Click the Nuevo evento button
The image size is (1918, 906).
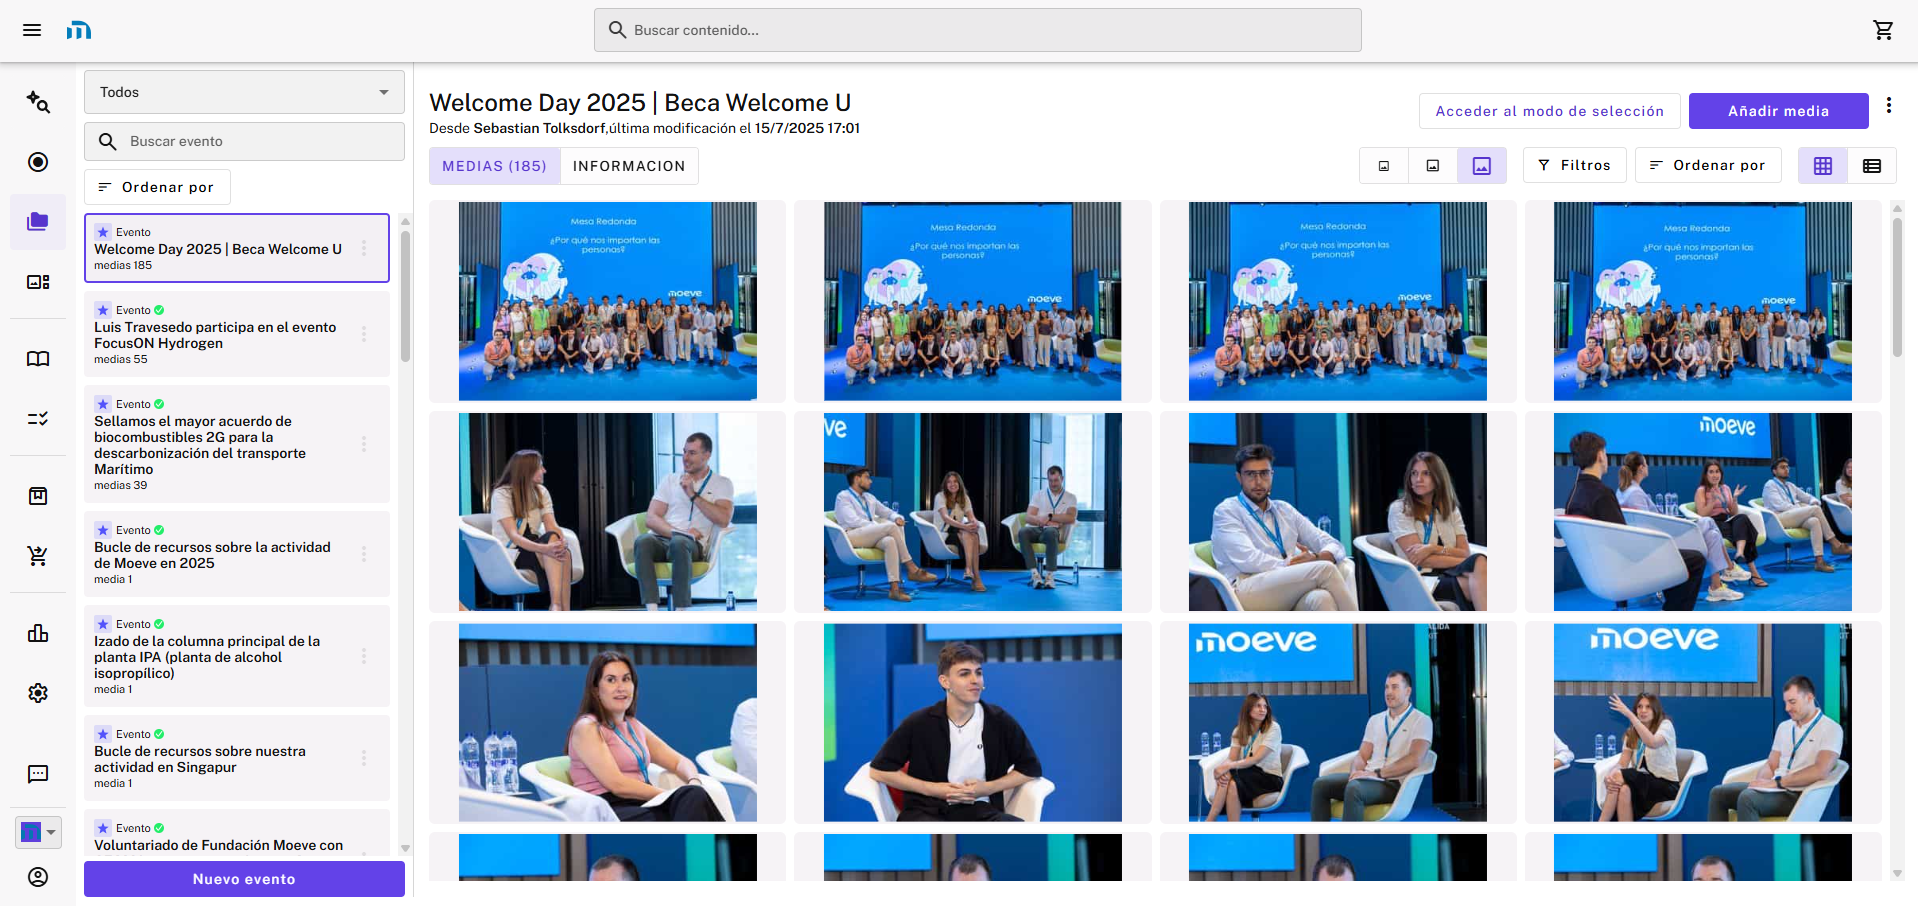click(x=244, y=879)
